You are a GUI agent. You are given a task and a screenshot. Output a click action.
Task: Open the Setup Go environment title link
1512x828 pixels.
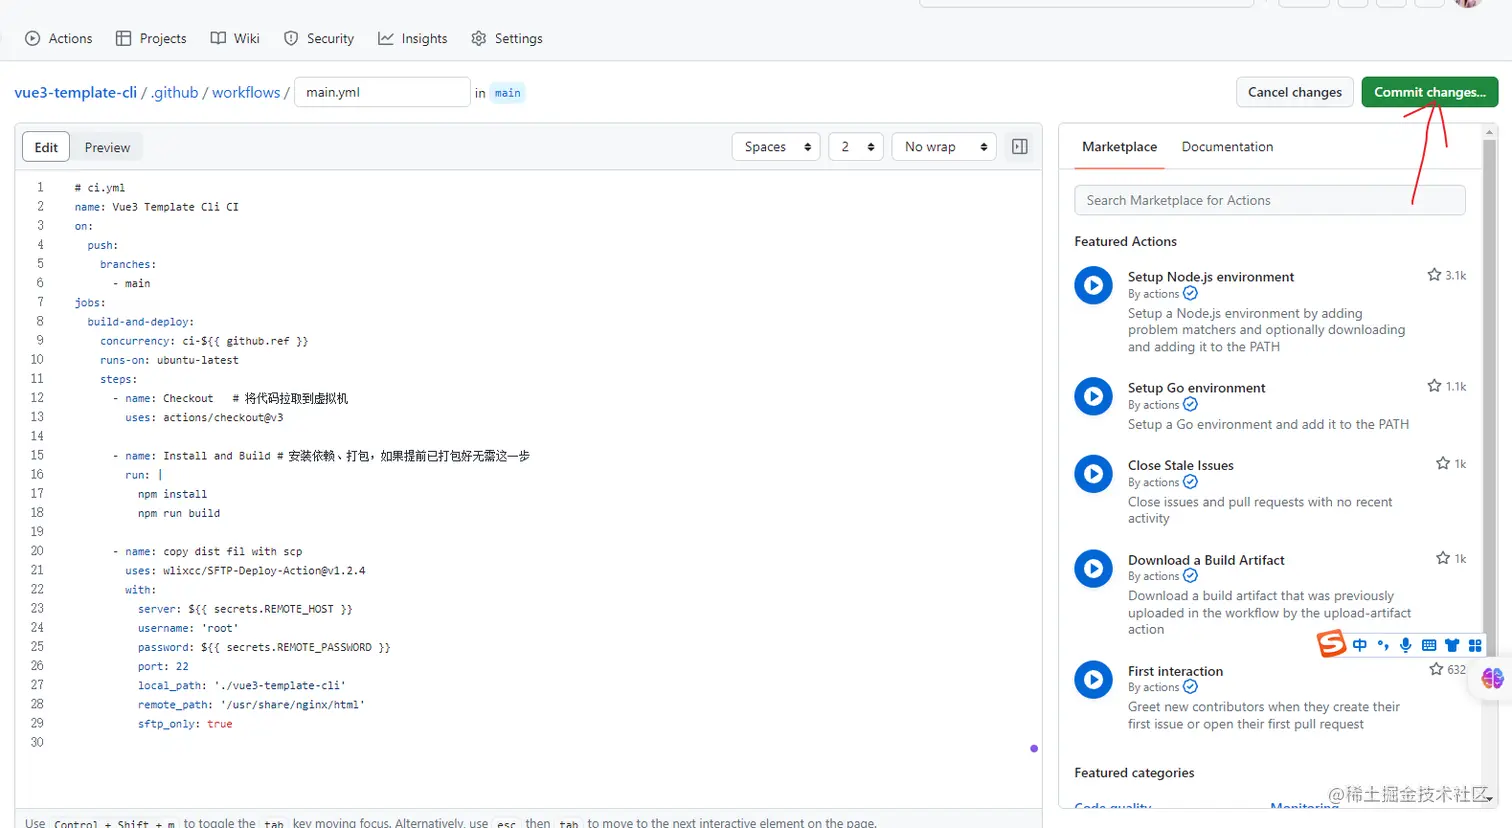click(x=1197, y=388)
